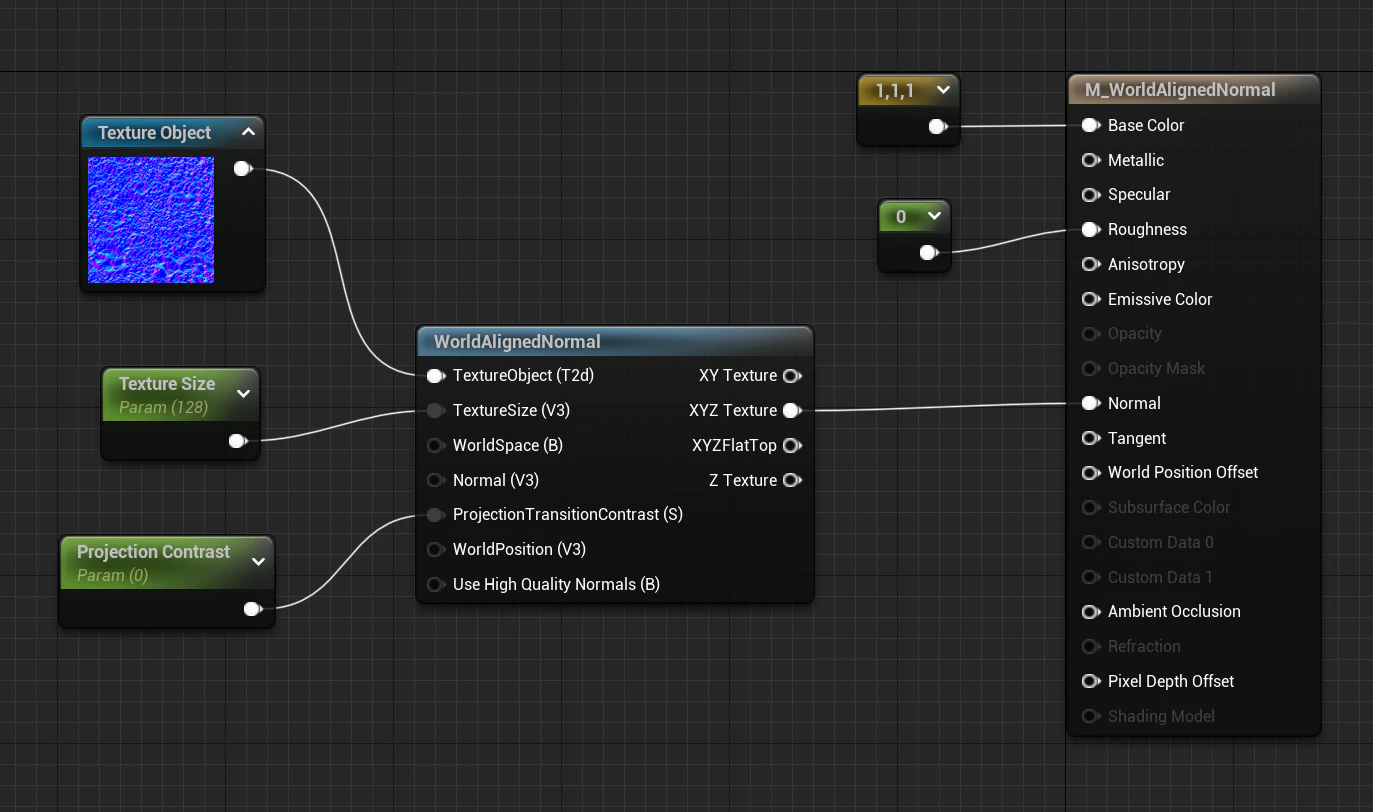Click the Emissive Color input pin

coord(1091,299)
